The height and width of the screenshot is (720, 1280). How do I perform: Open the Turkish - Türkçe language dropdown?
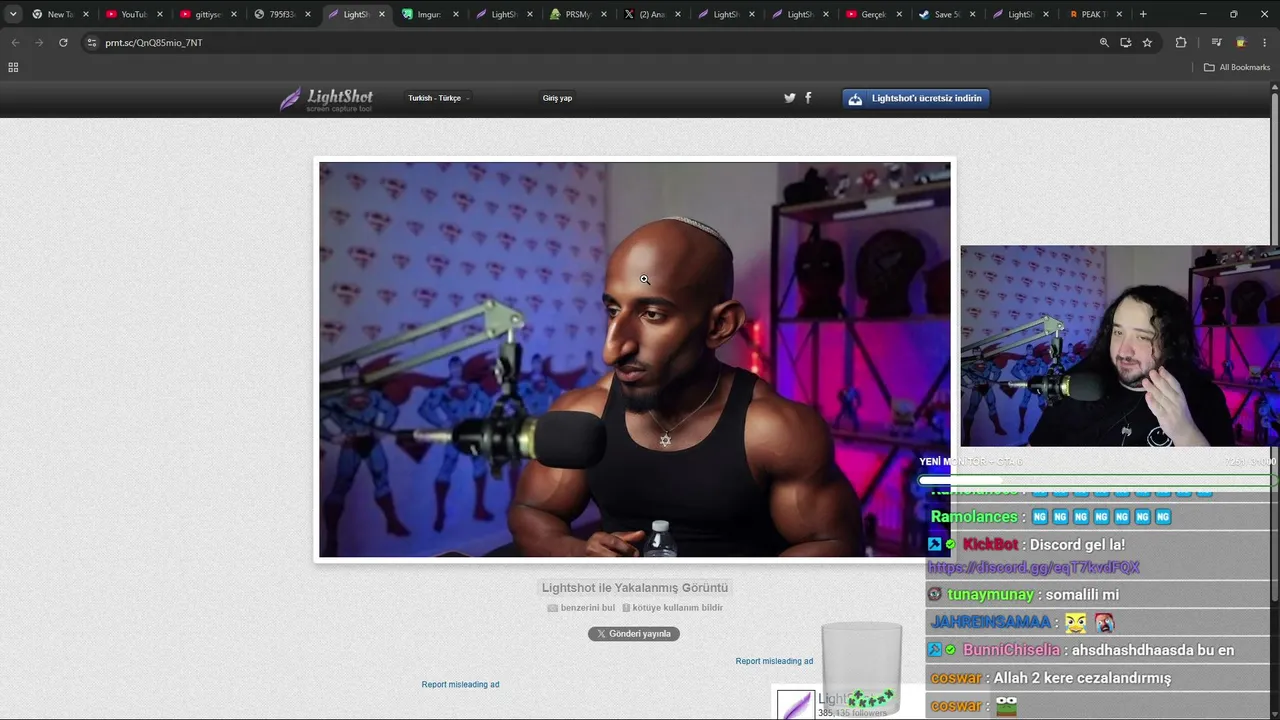[x=438, y=98]
